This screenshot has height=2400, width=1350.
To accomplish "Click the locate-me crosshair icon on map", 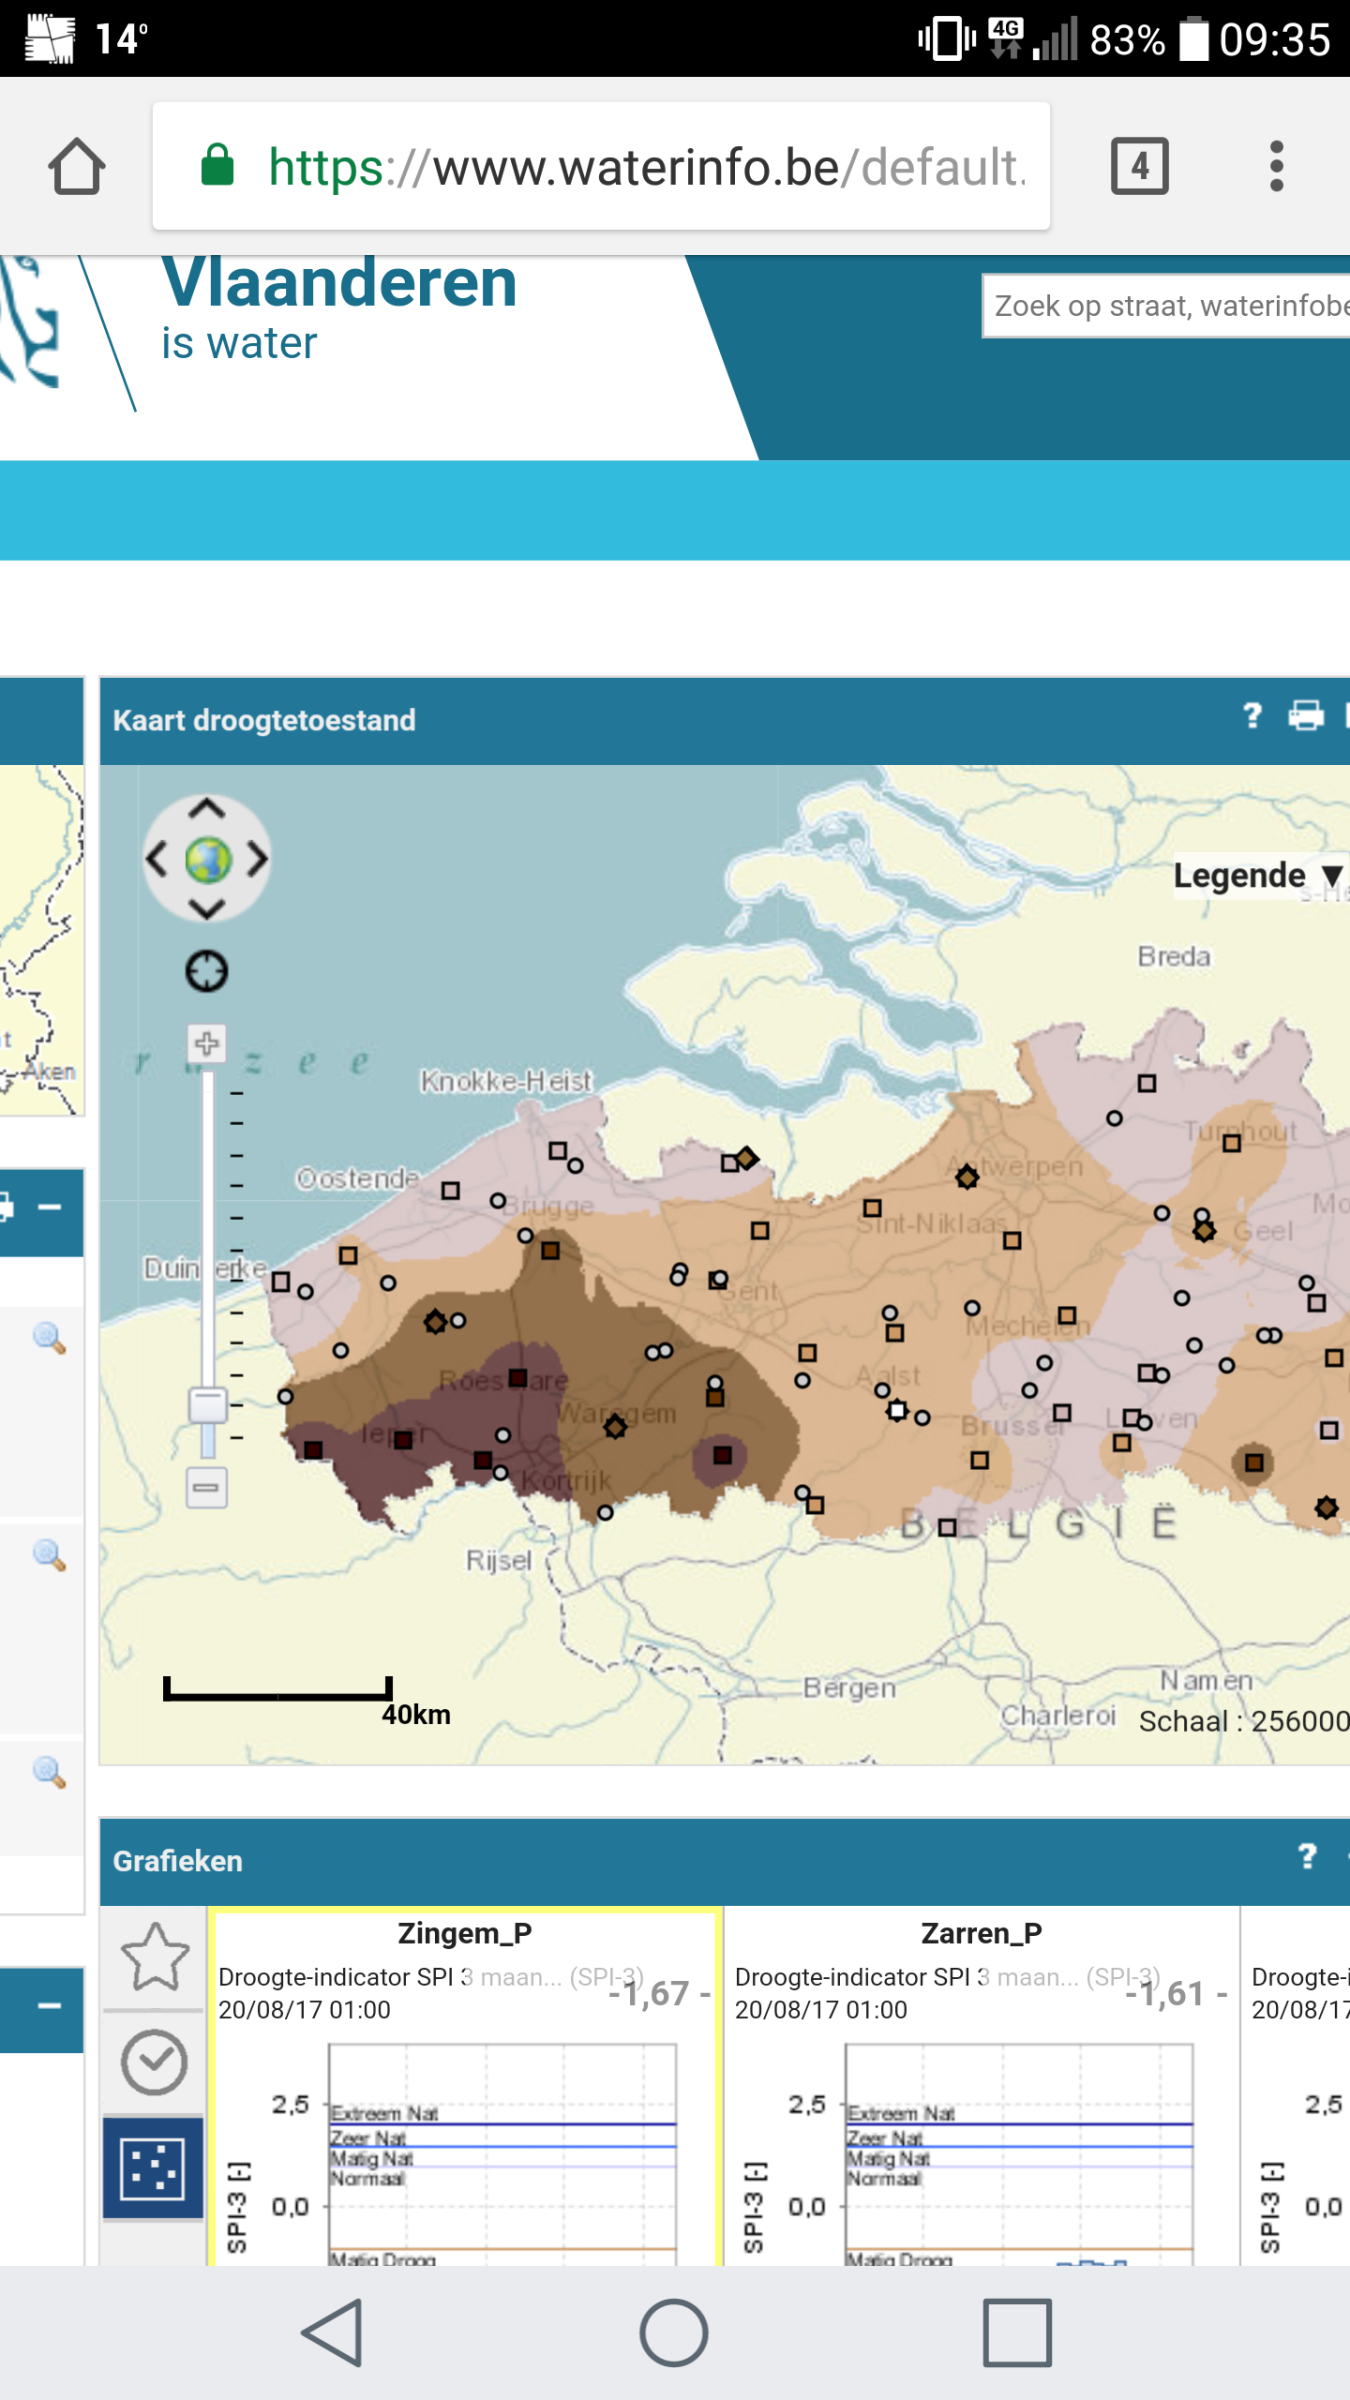I will (x=207, y=971).
